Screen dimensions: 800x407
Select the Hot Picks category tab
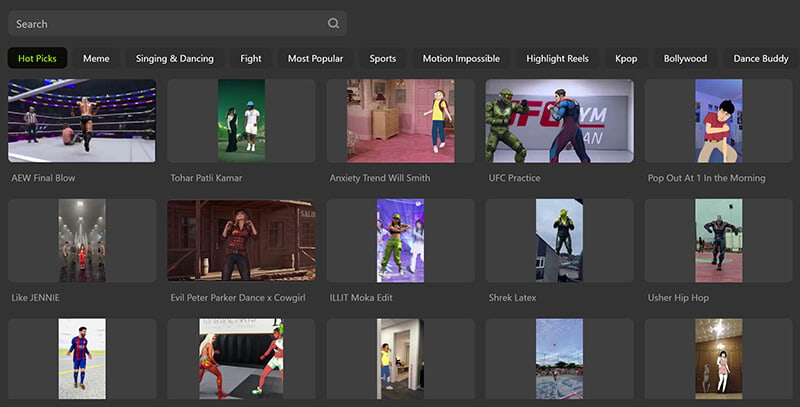37,59
